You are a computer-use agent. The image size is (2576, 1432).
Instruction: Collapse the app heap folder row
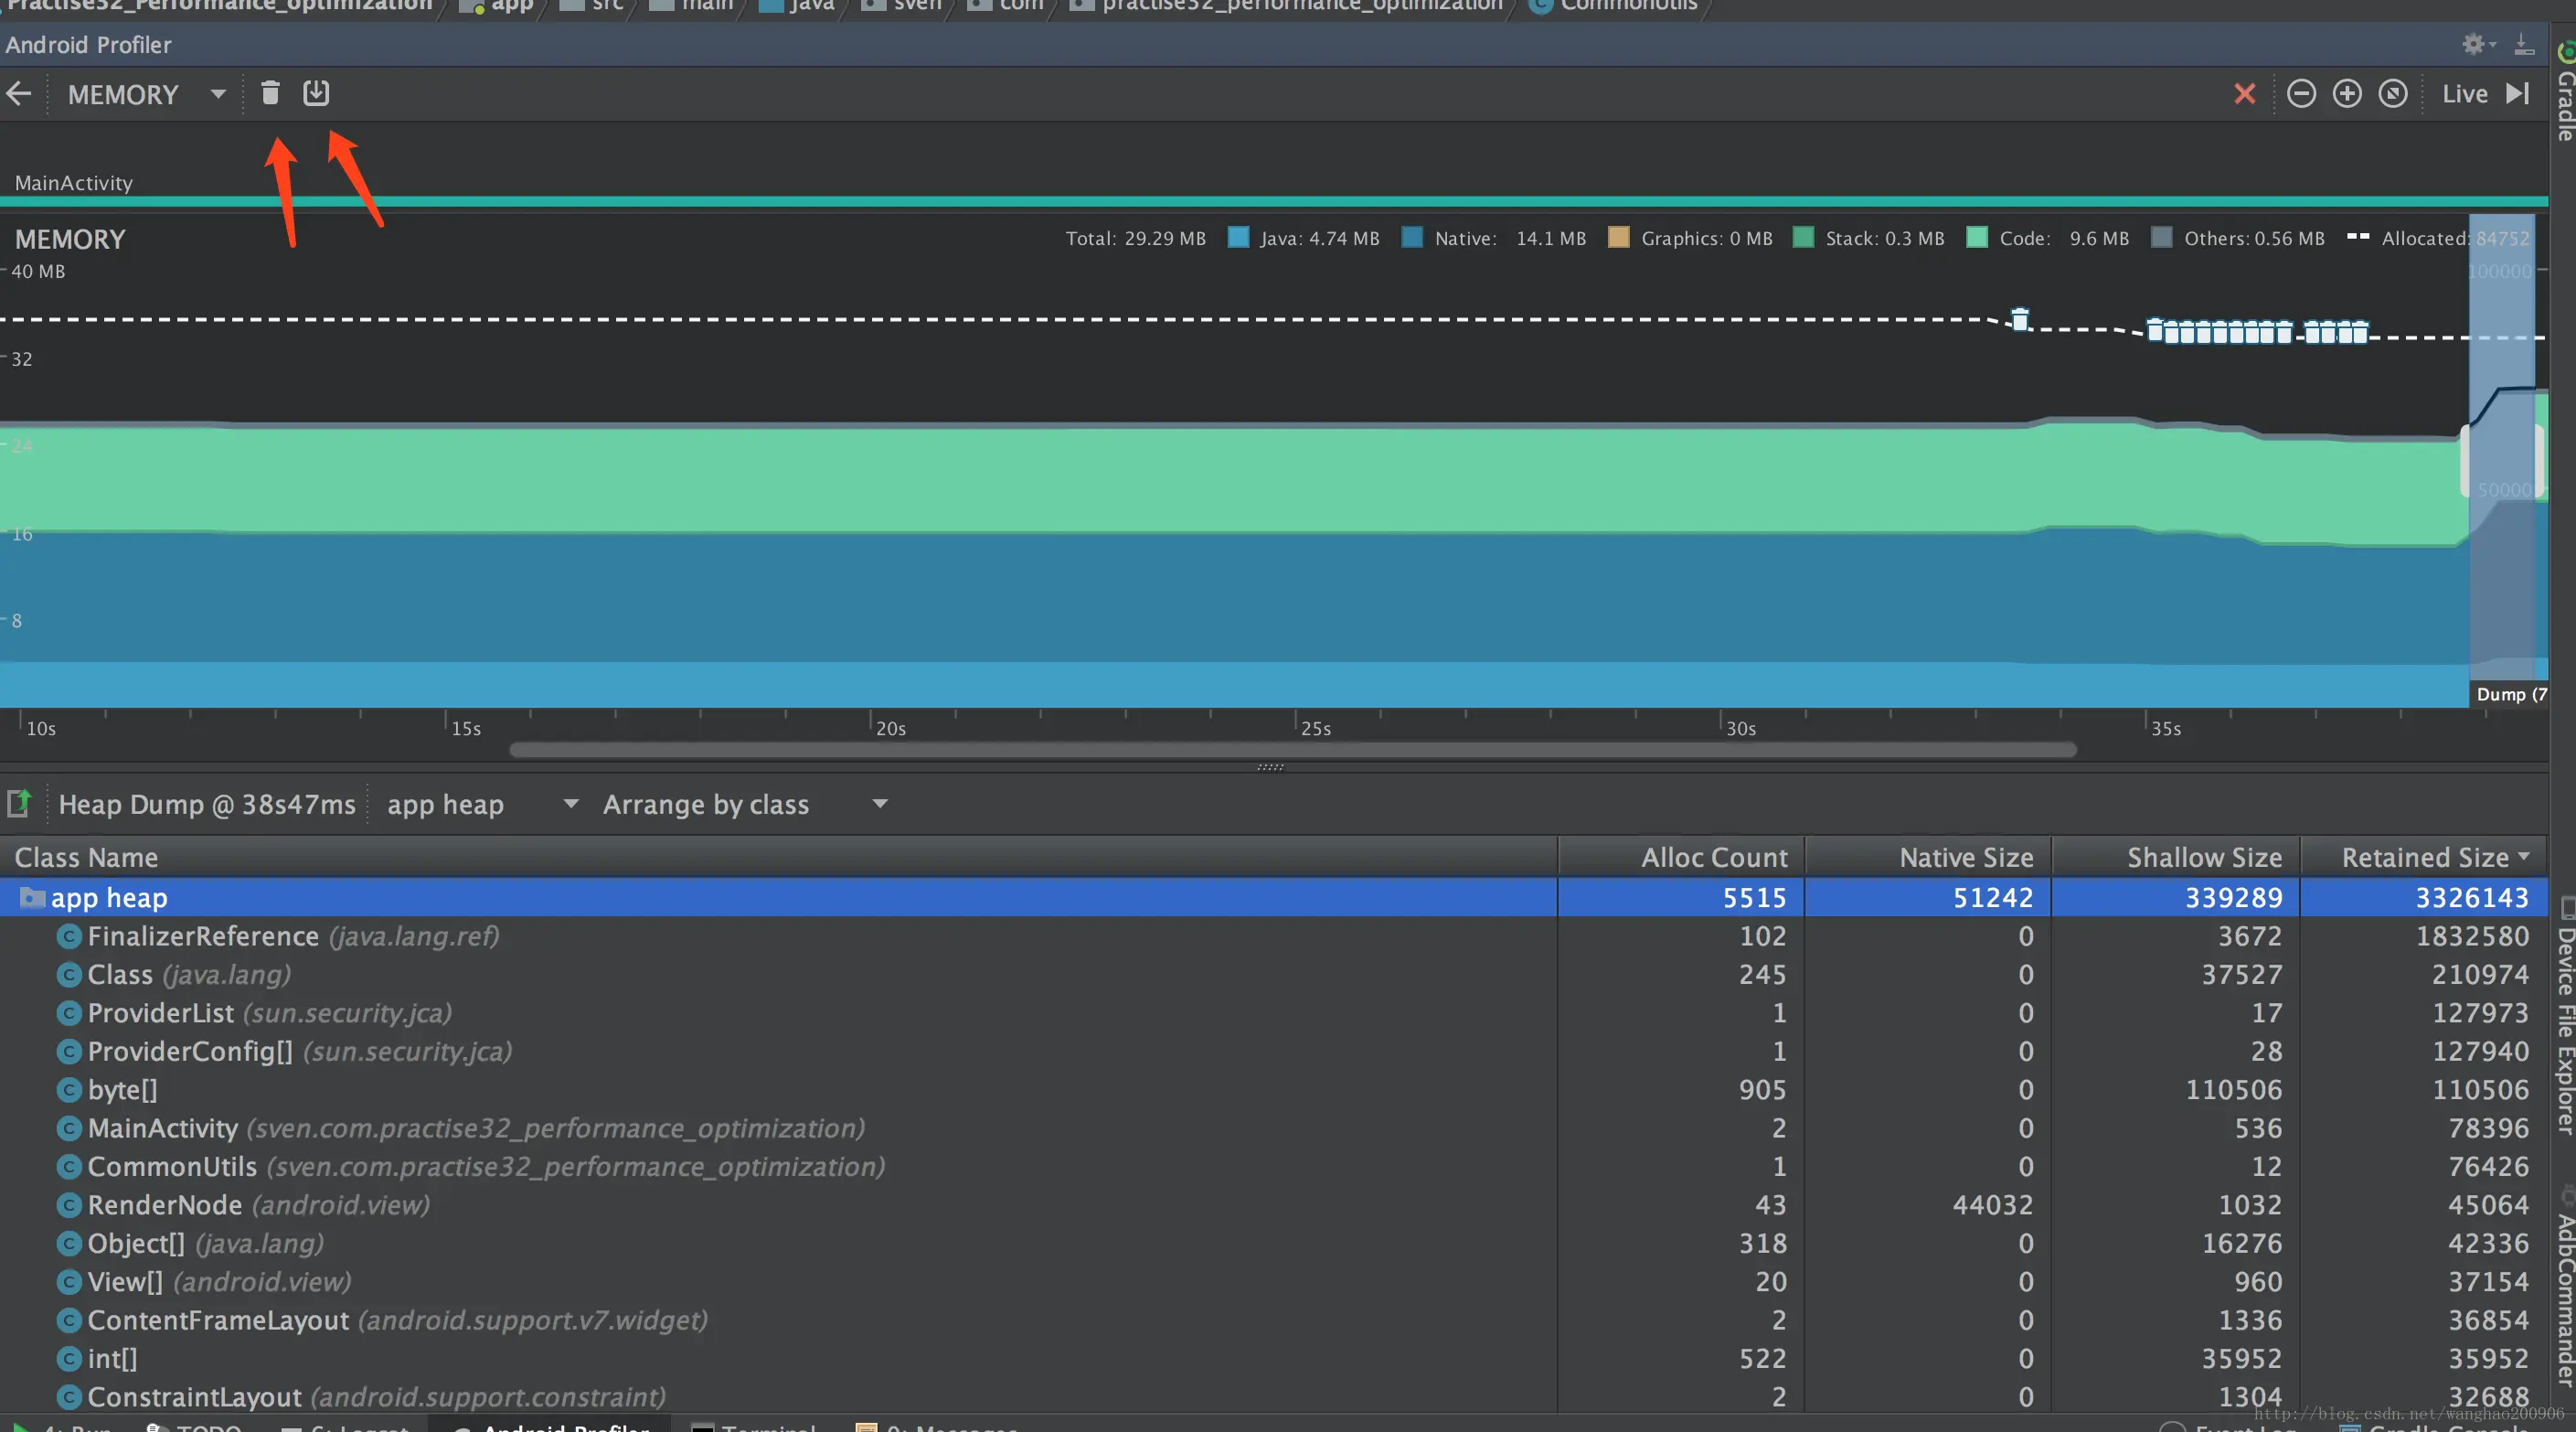[1274, 897]
